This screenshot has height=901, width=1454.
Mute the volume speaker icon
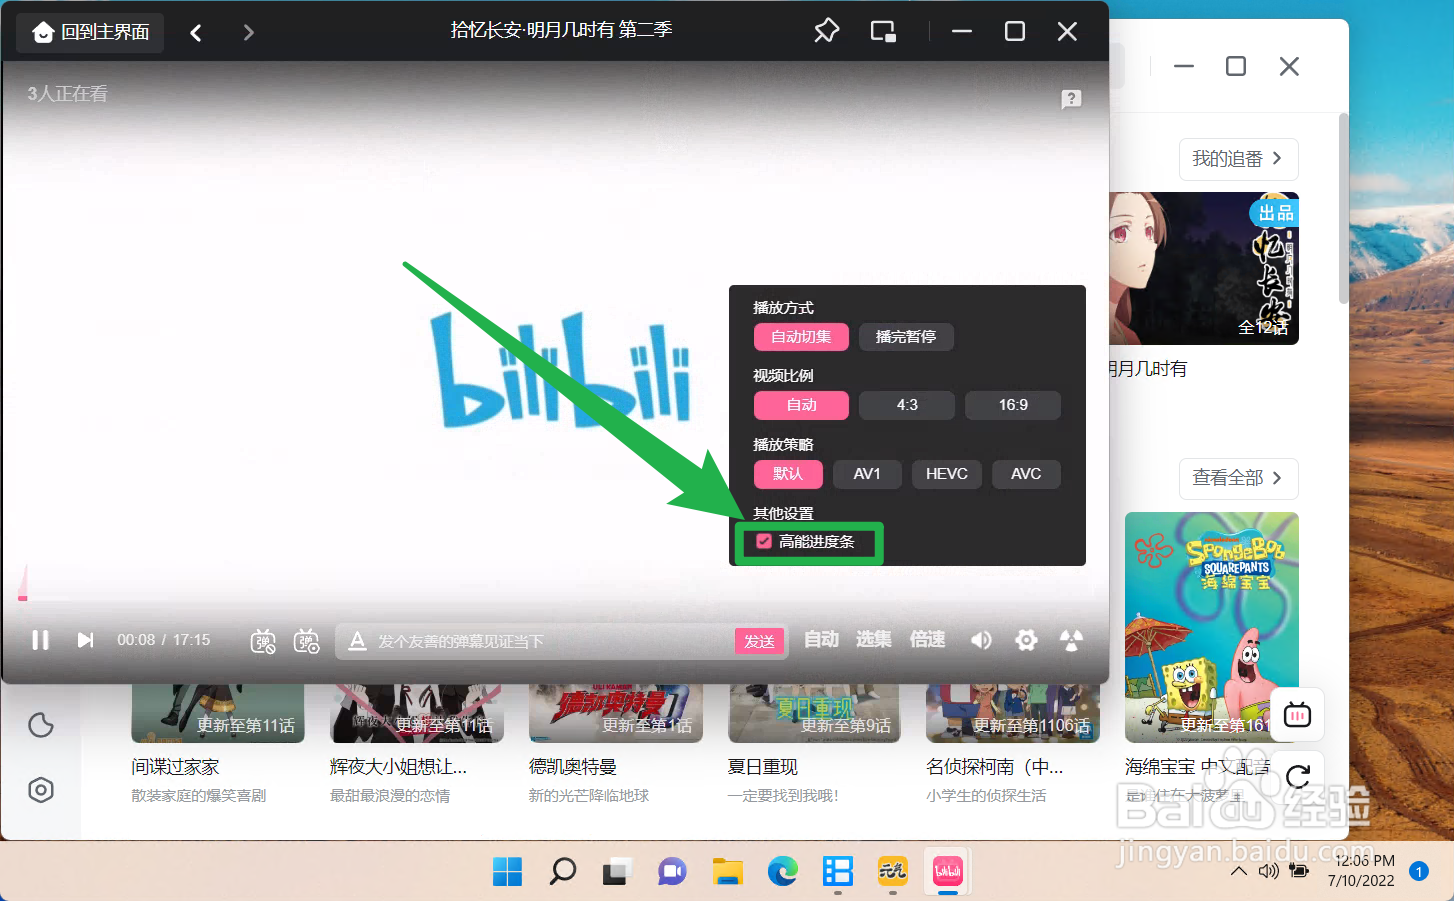coord(981,640)
